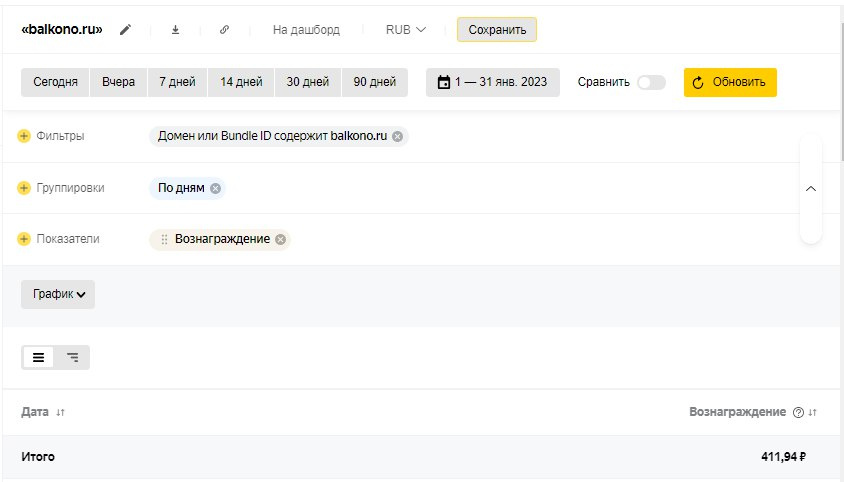Viewport: 844px width, 482px height.
Task: Click the Вознаграждение column header text
Action: [737, 412]
